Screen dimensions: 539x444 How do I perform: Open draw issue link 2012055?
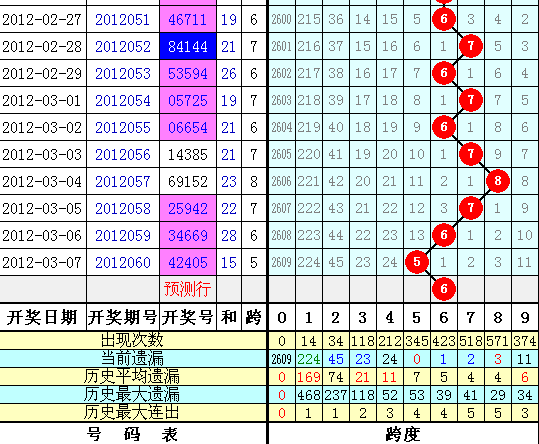[x=123, y=128]
